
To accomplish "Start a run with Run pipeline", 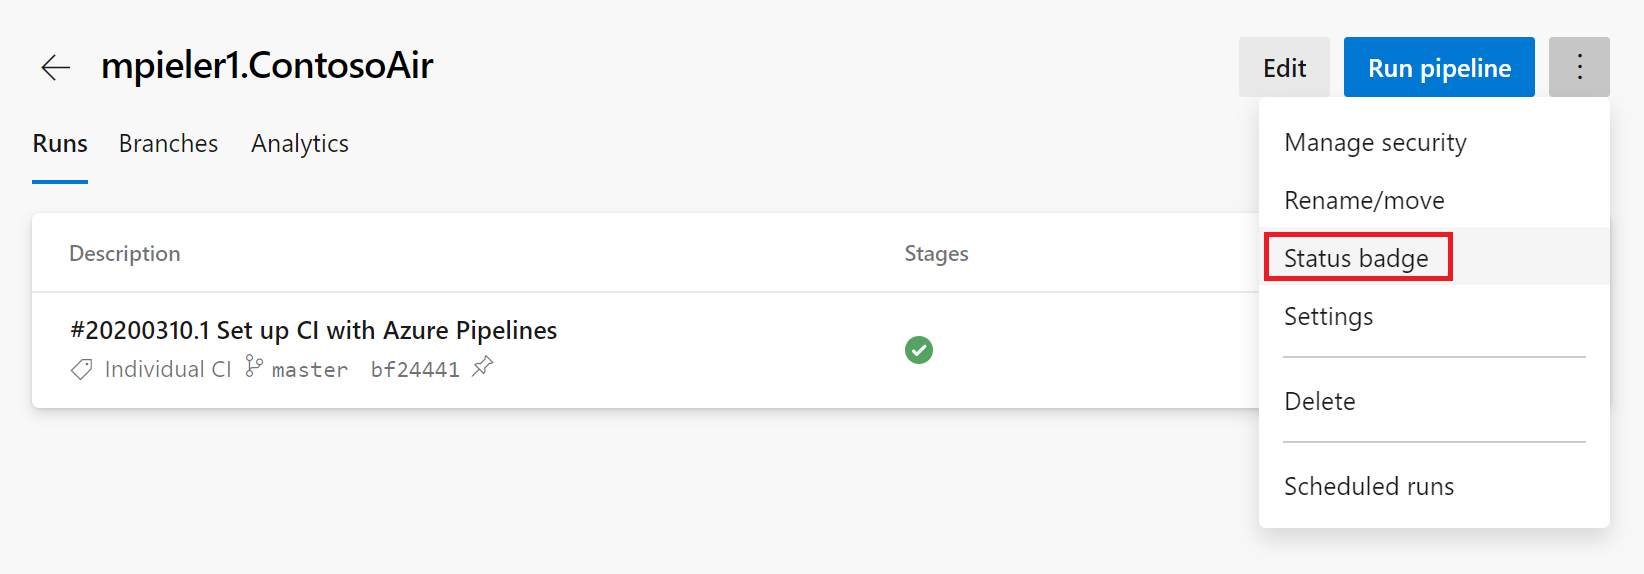I will coord(1439,67).
